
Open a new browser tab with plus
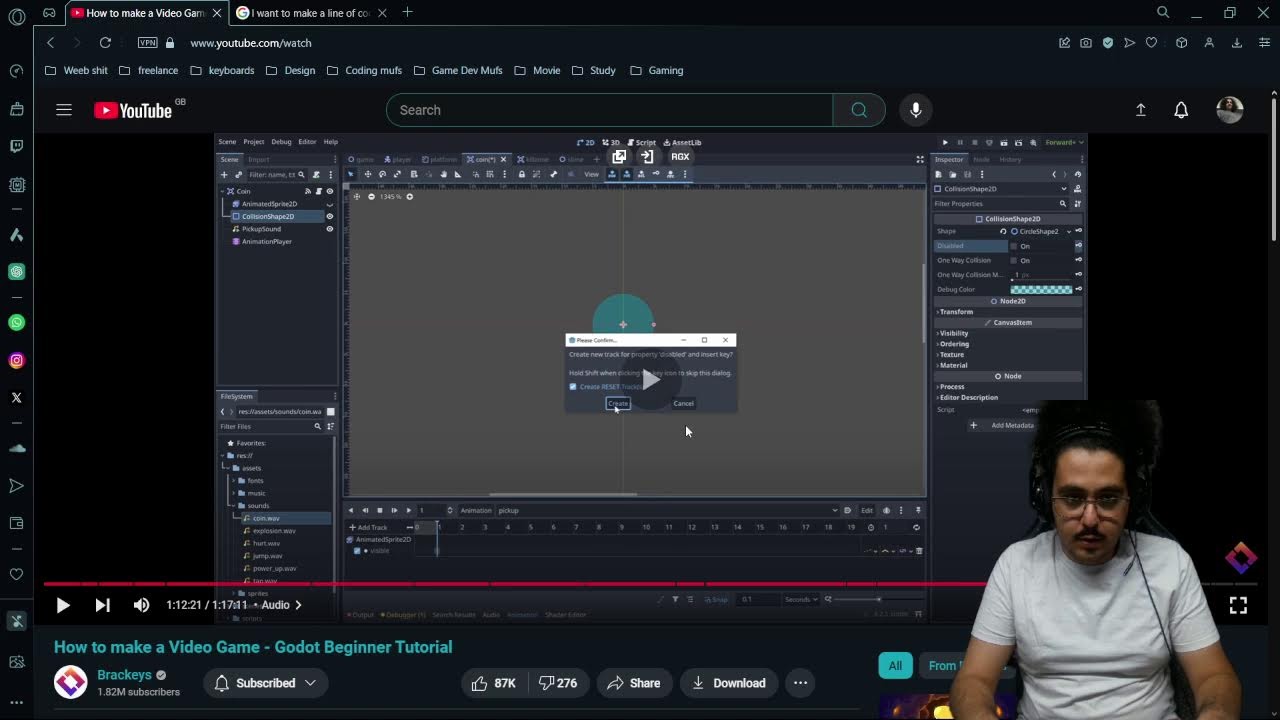point(407,13)
